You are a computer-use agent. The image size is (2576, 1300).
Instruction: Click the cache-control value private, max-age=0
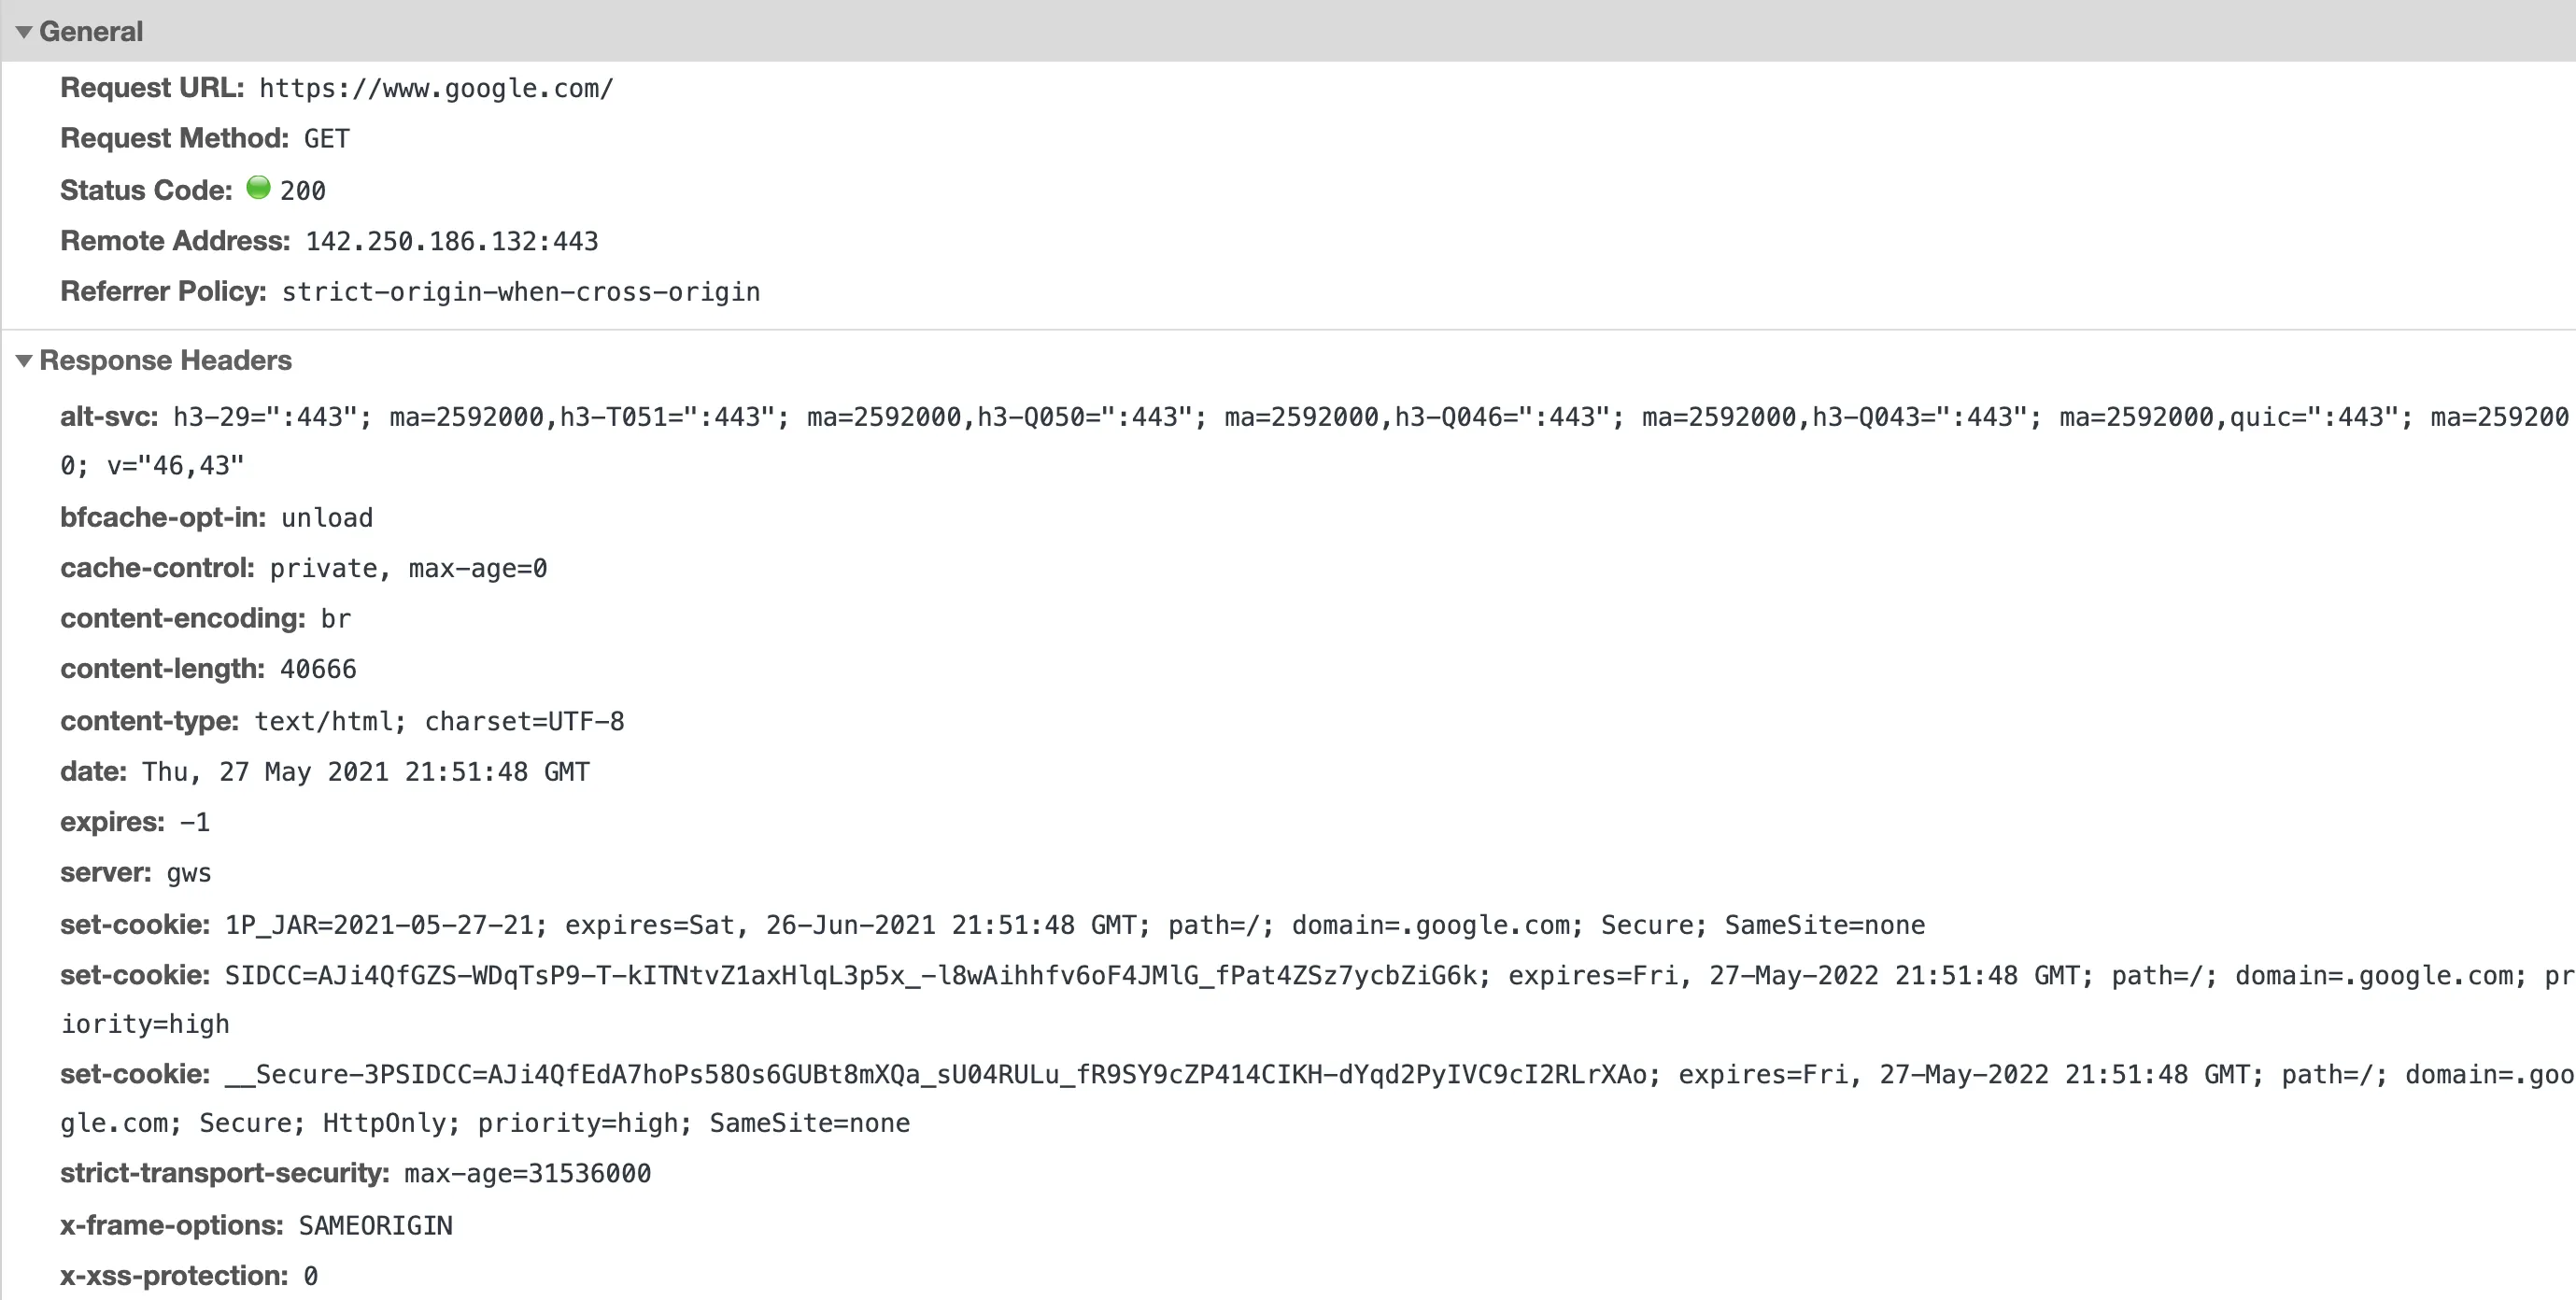pos(408,569)
